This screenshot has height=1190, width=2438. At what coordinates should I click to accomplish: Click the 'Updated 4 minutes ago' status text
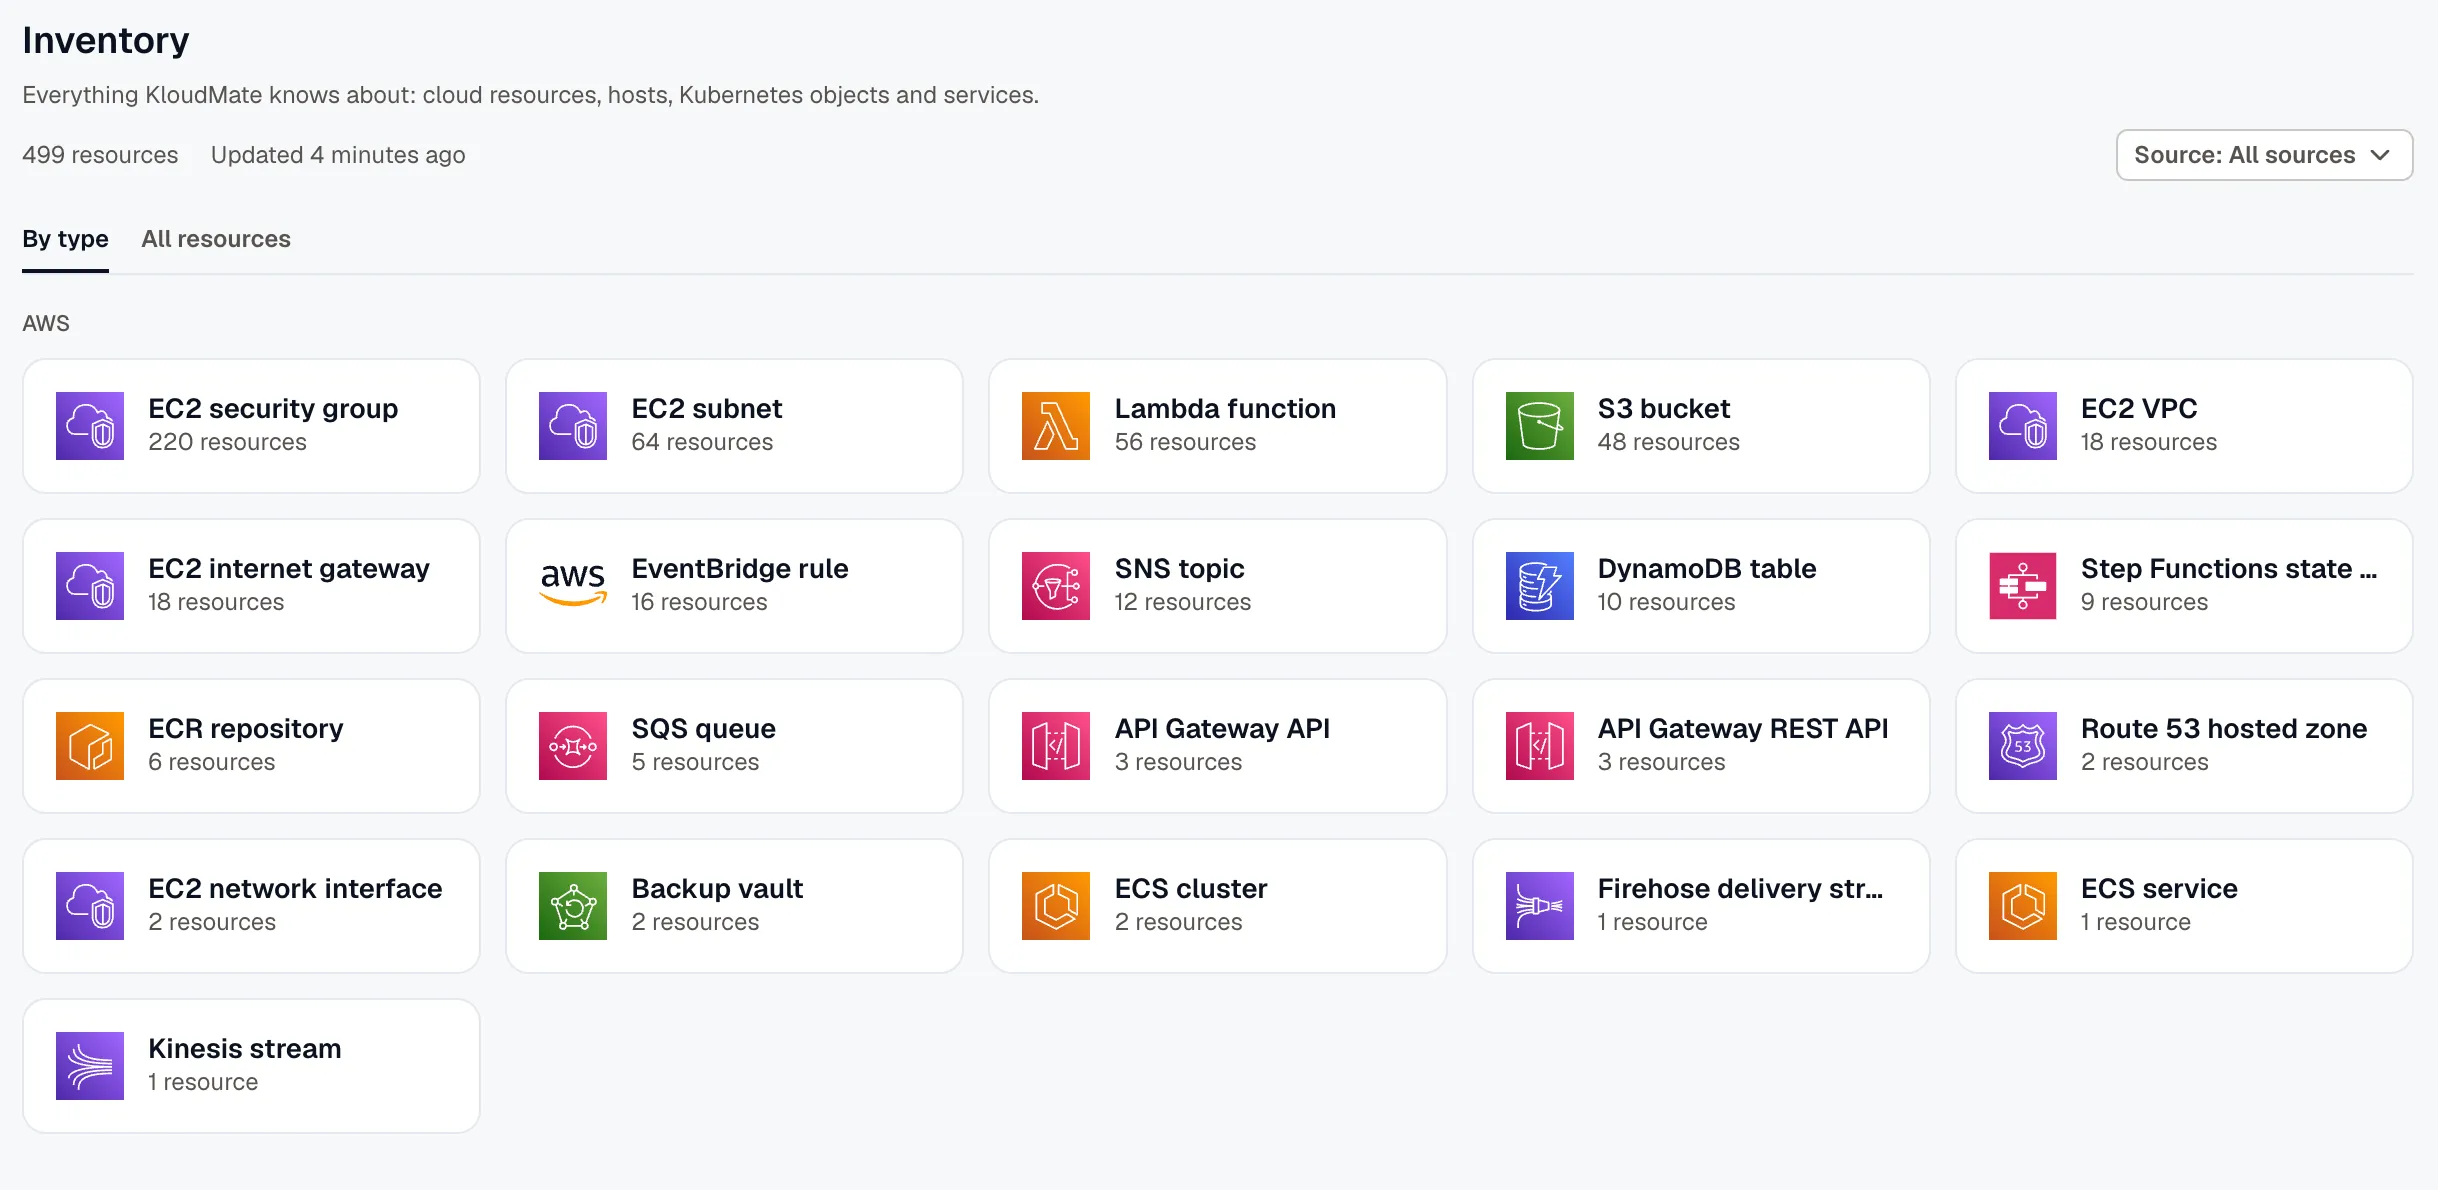pos(338,155)
